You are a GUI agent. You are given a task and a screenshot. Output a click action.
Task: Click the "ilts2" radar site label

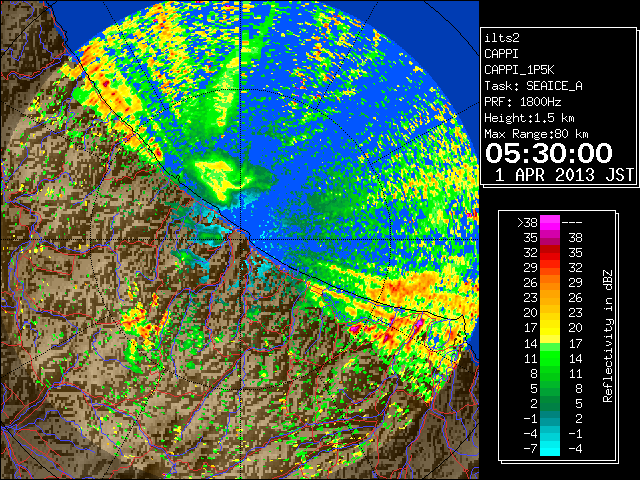click(502, 38)
